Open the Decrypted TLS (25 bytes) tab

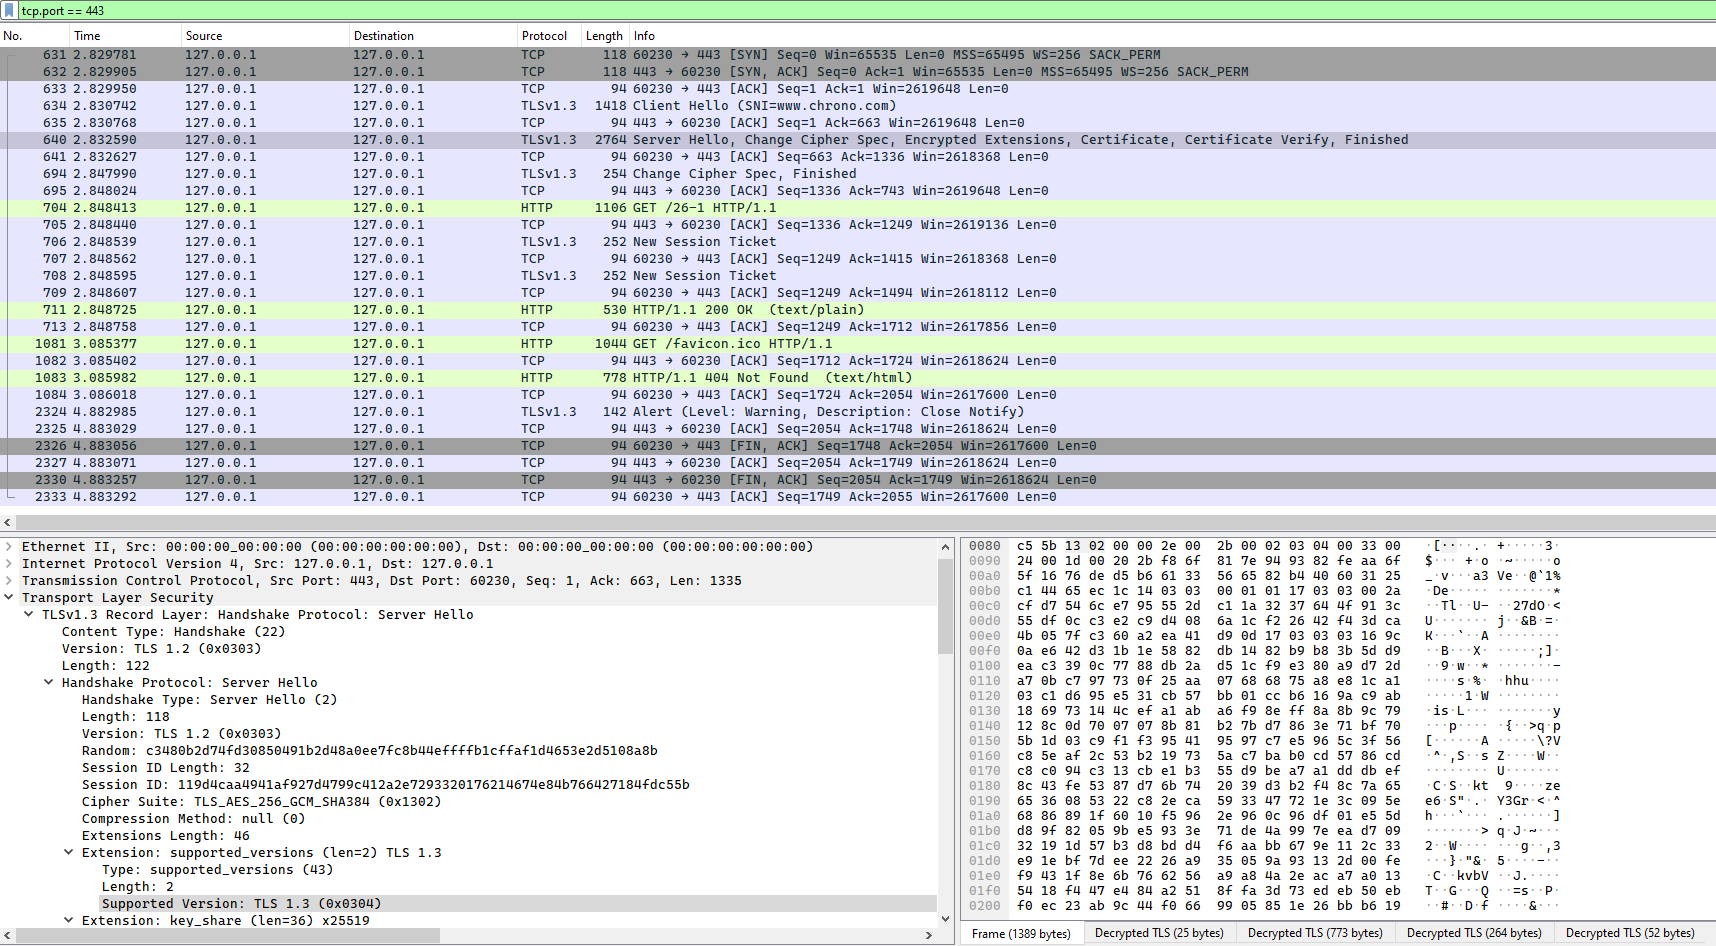(x=1159, y=933)
